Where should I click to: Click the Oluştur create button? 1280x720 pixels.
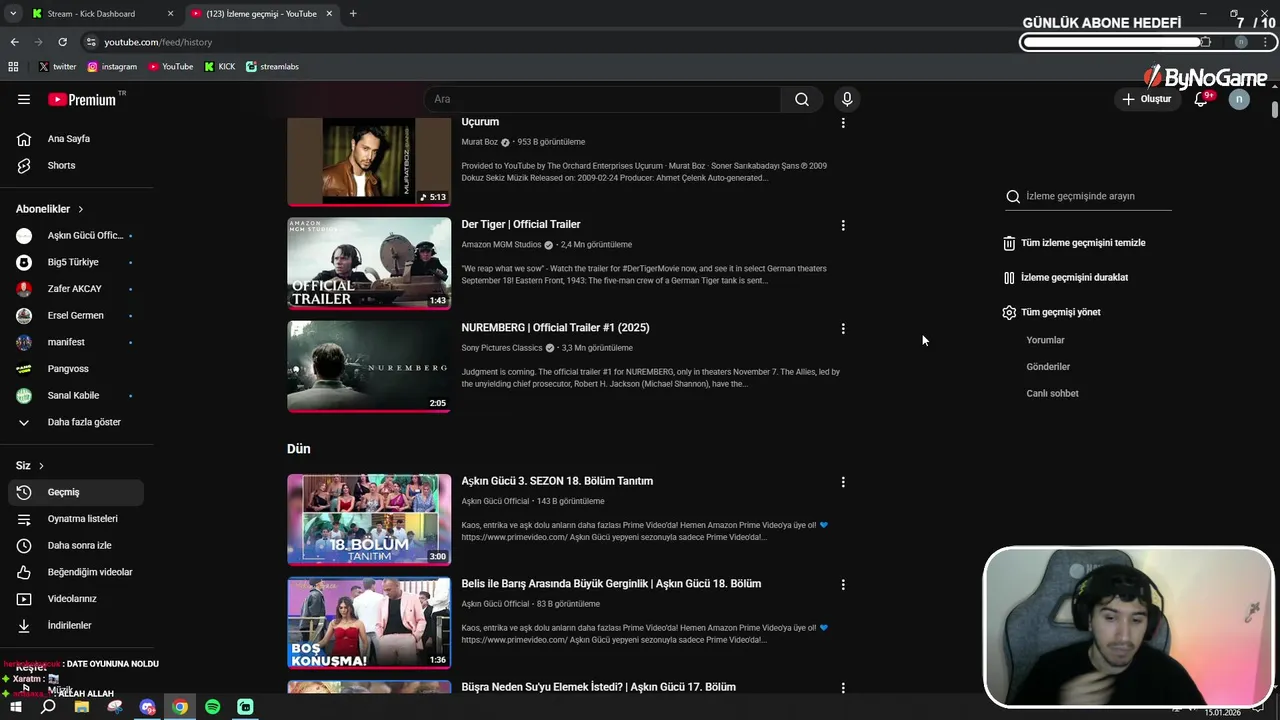pyautogui.click(x=1146, y=99)
